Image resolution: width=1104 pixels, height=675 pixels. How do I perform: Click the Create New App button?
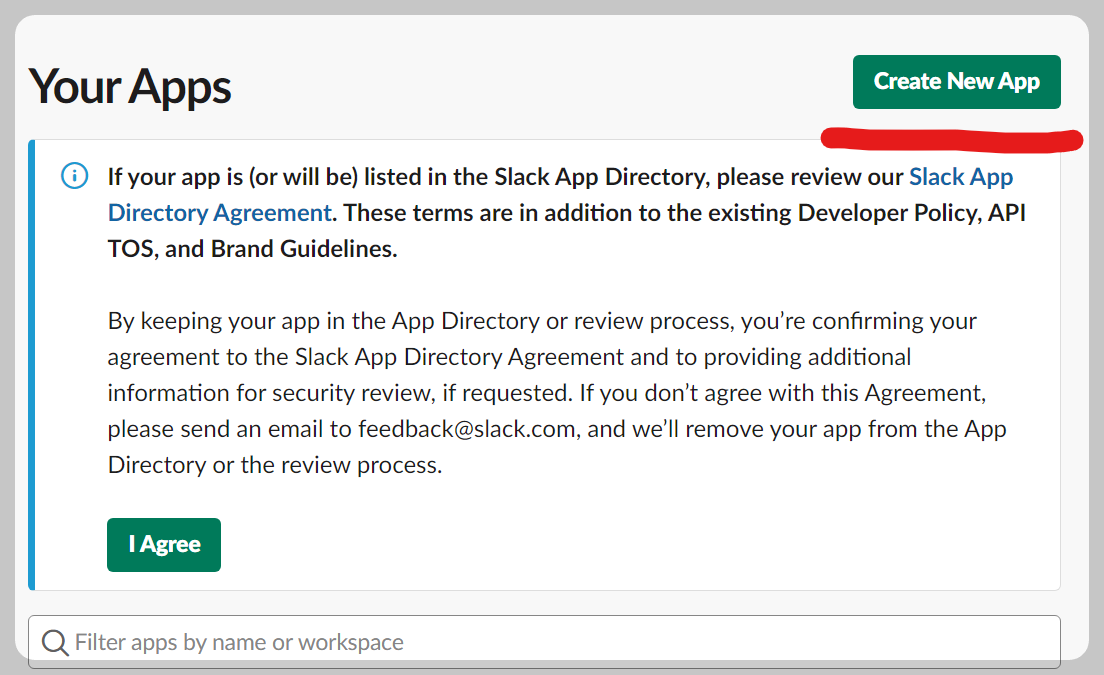click(956, 82)
